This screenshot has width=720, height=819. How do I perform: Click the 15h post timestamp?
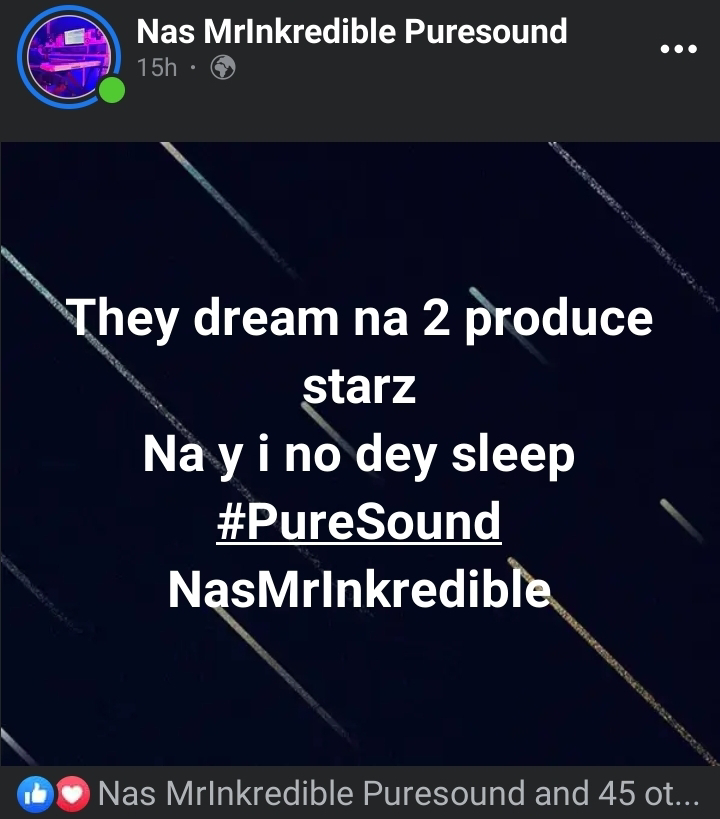[157, 67]
